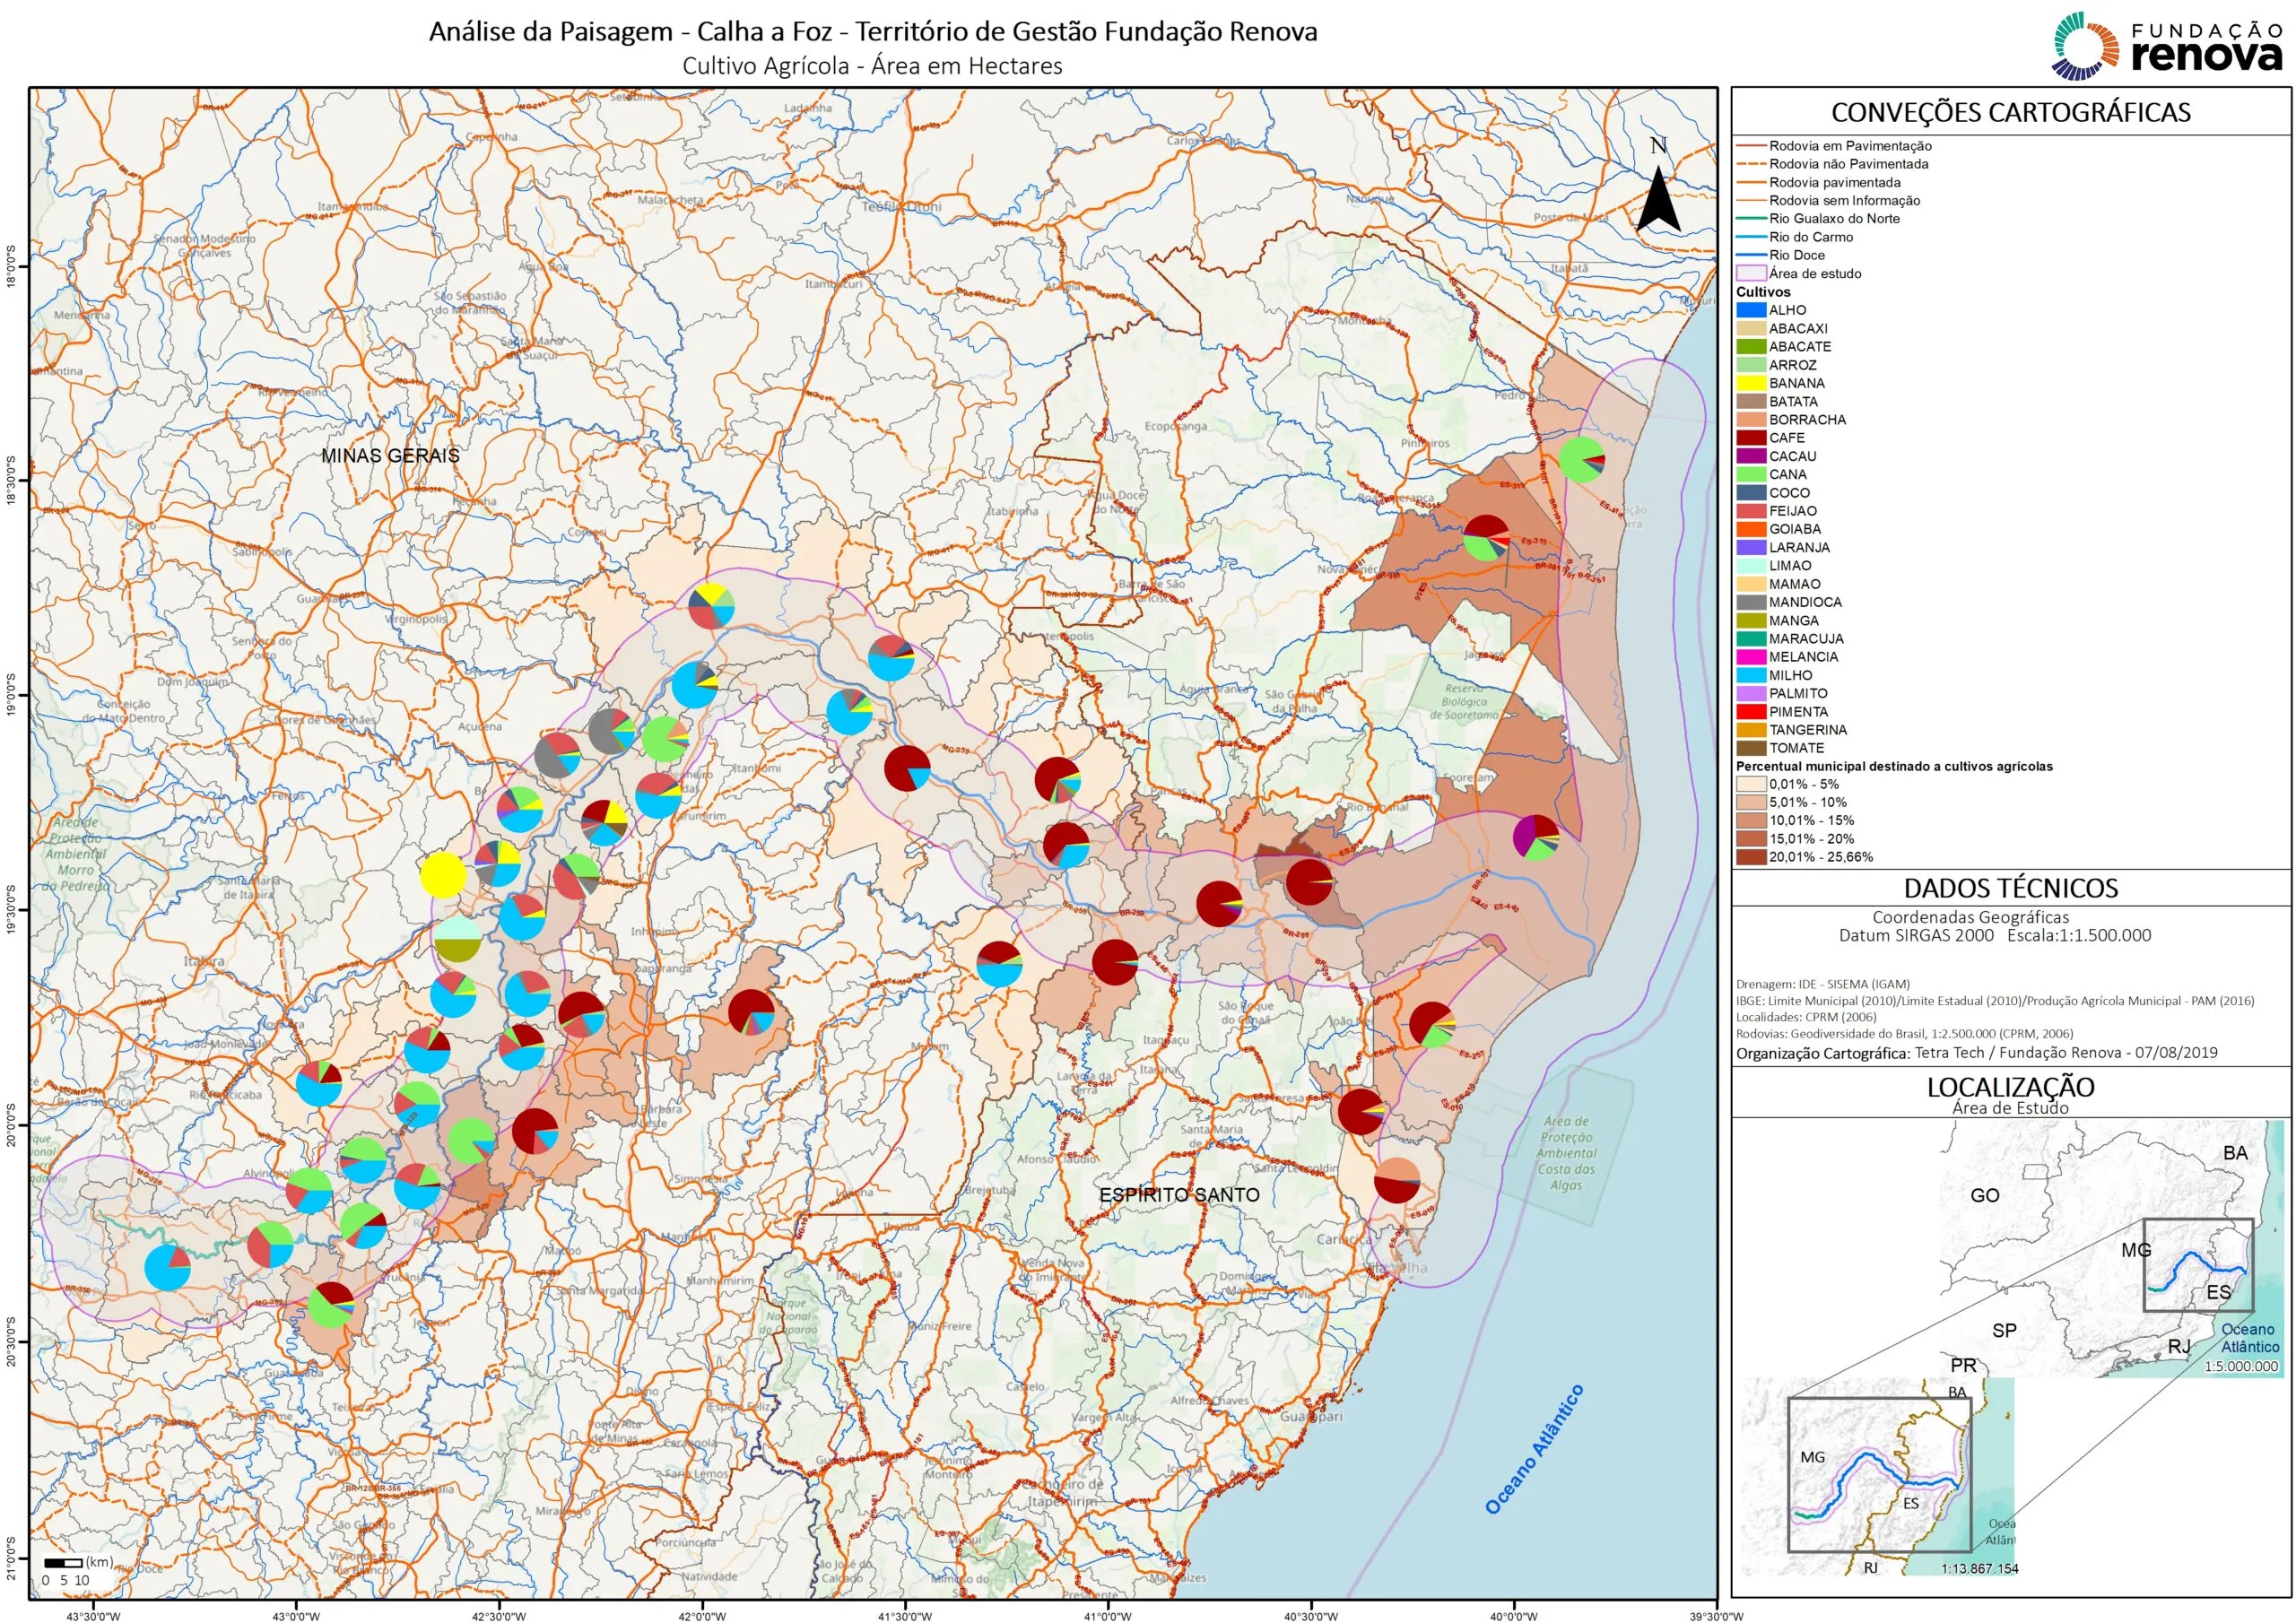Screen dimensions: 2296x1623
Task: Click the 20,01% - 25,66% legend swatch
Action: coord(1751,857)
